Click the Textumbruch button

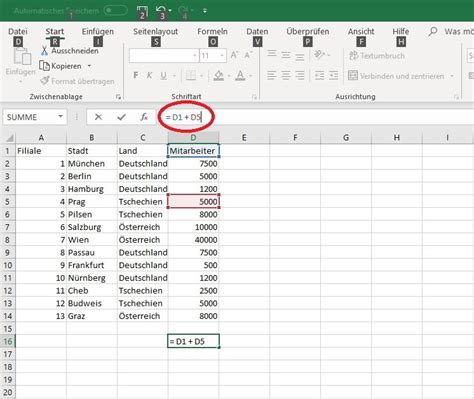click(377, 56)
